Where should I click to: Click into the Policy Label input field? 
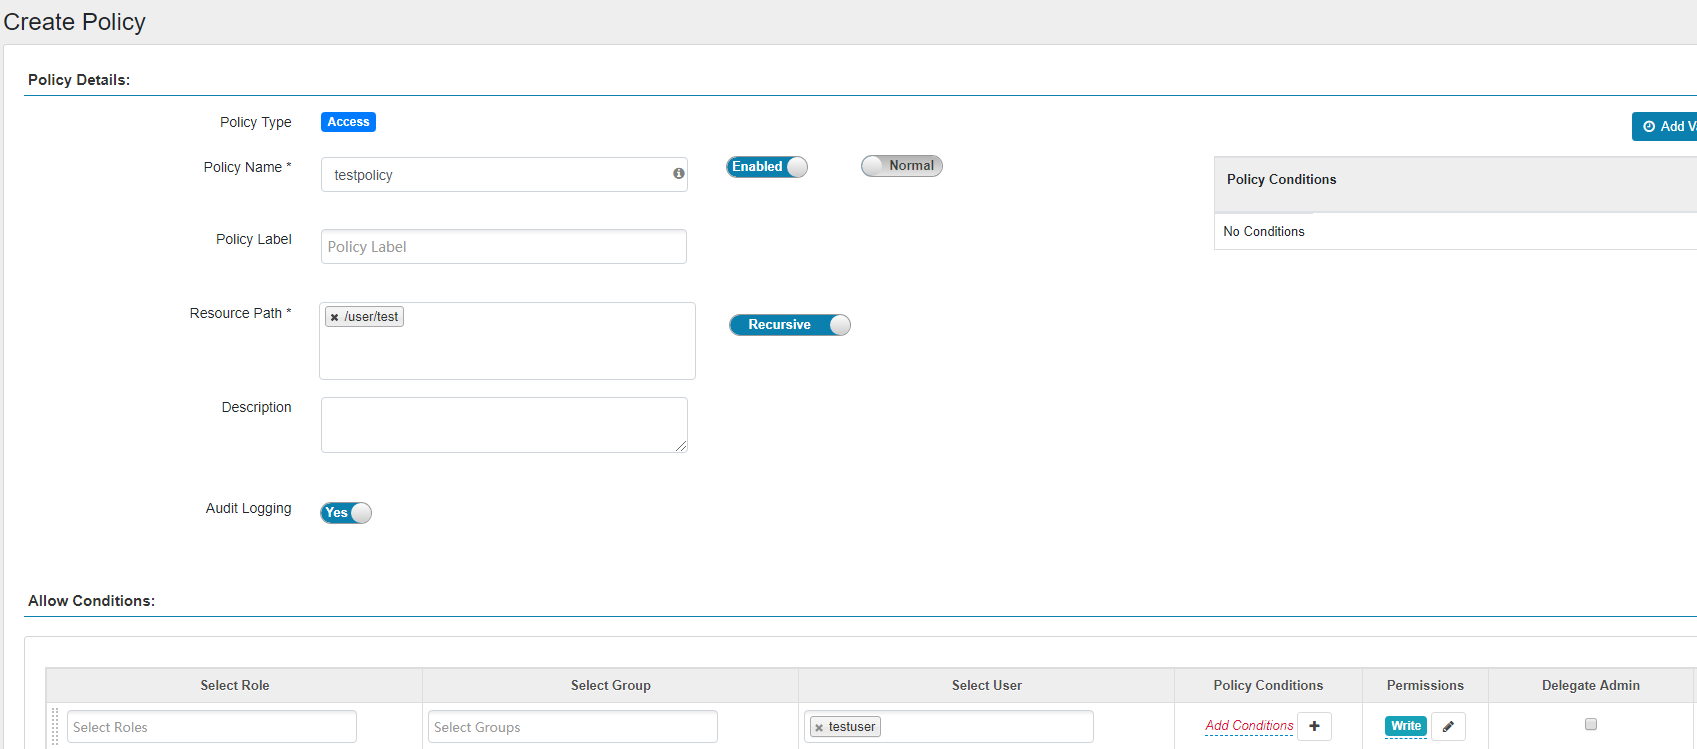click(x=503, y=247)
